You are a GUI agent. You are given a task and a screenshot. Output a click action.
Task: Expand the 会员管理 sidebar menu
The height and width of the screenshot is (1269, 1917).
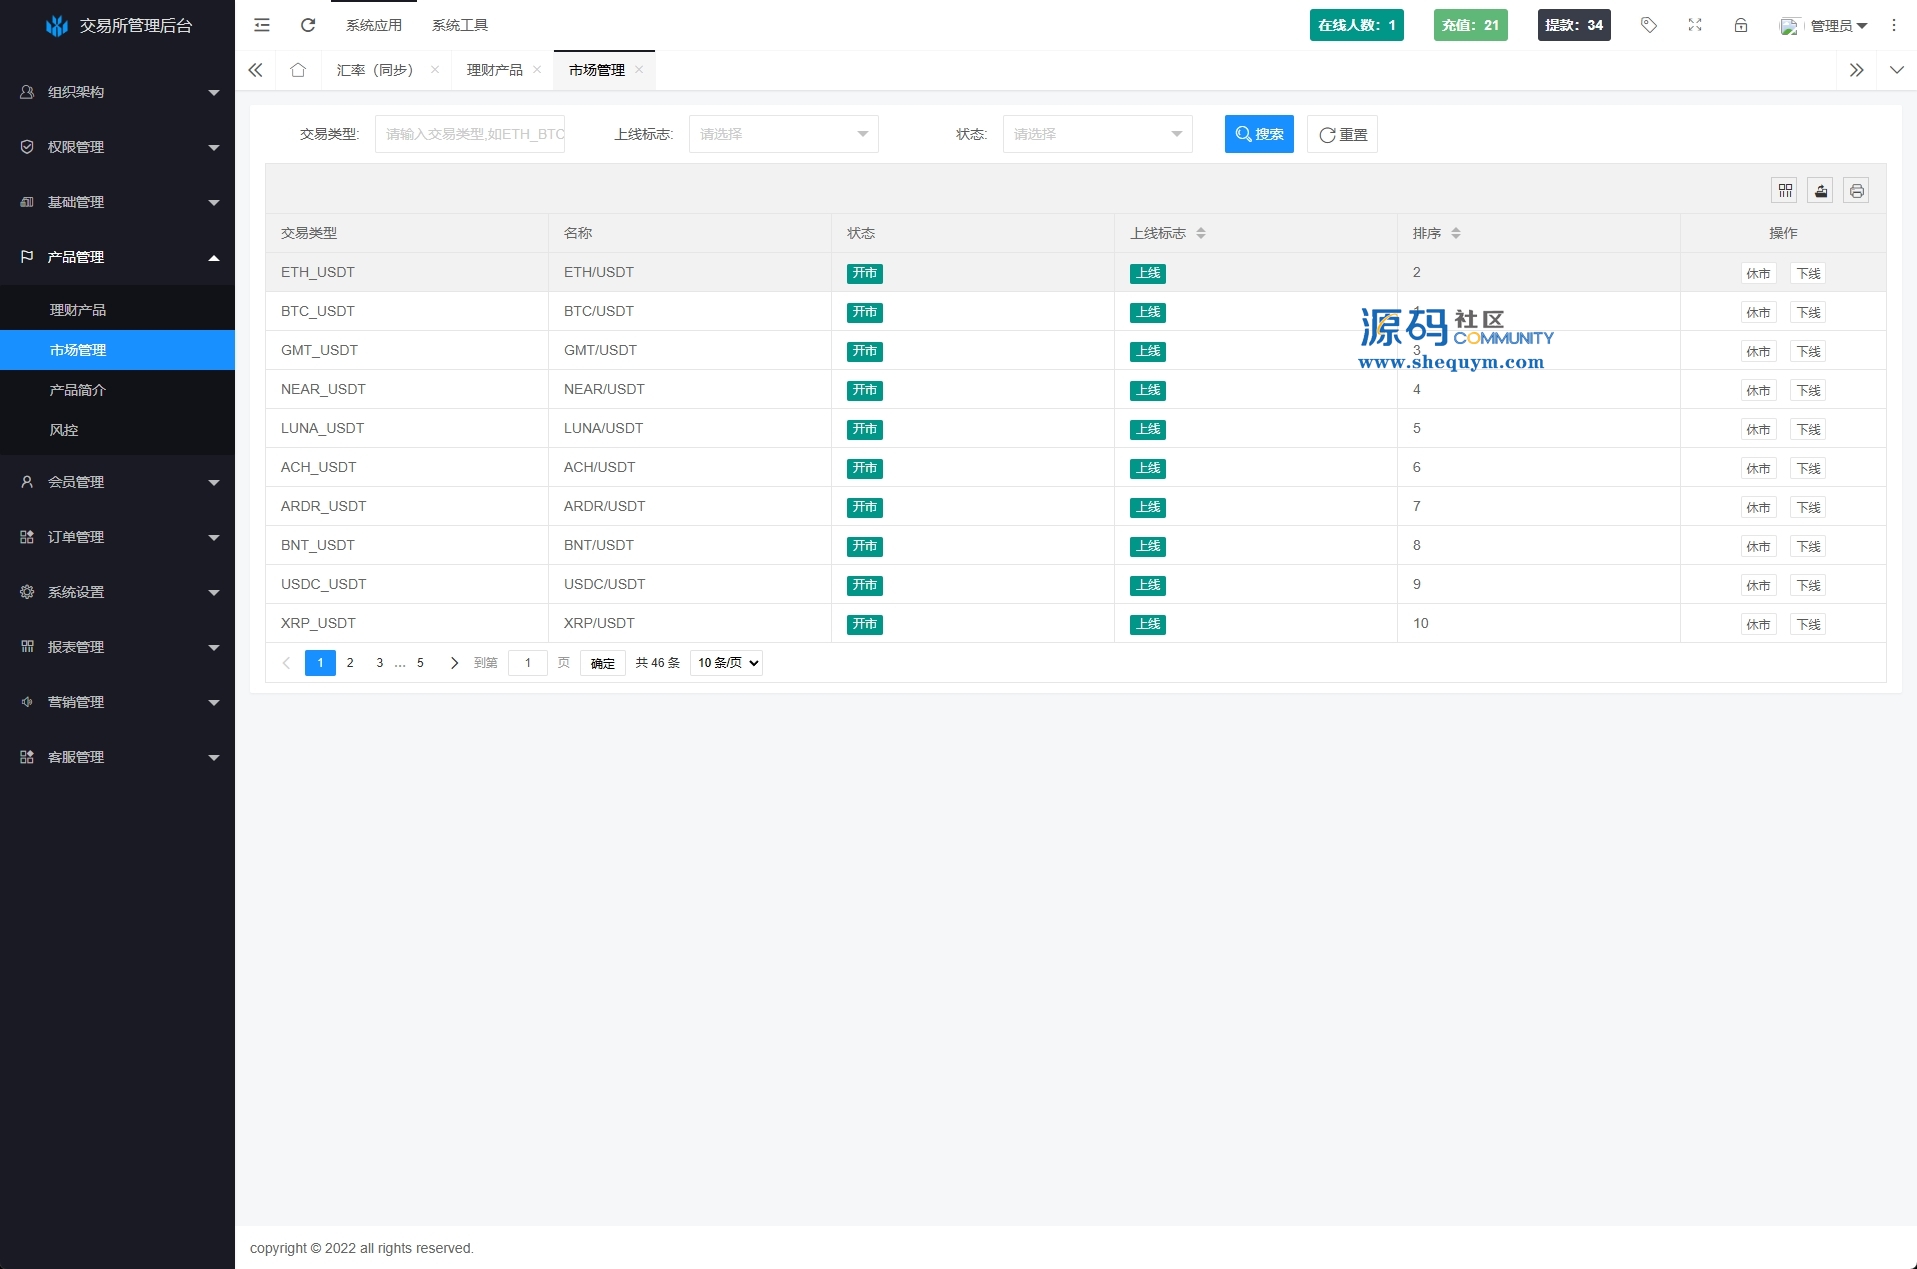tap(118, 482)
